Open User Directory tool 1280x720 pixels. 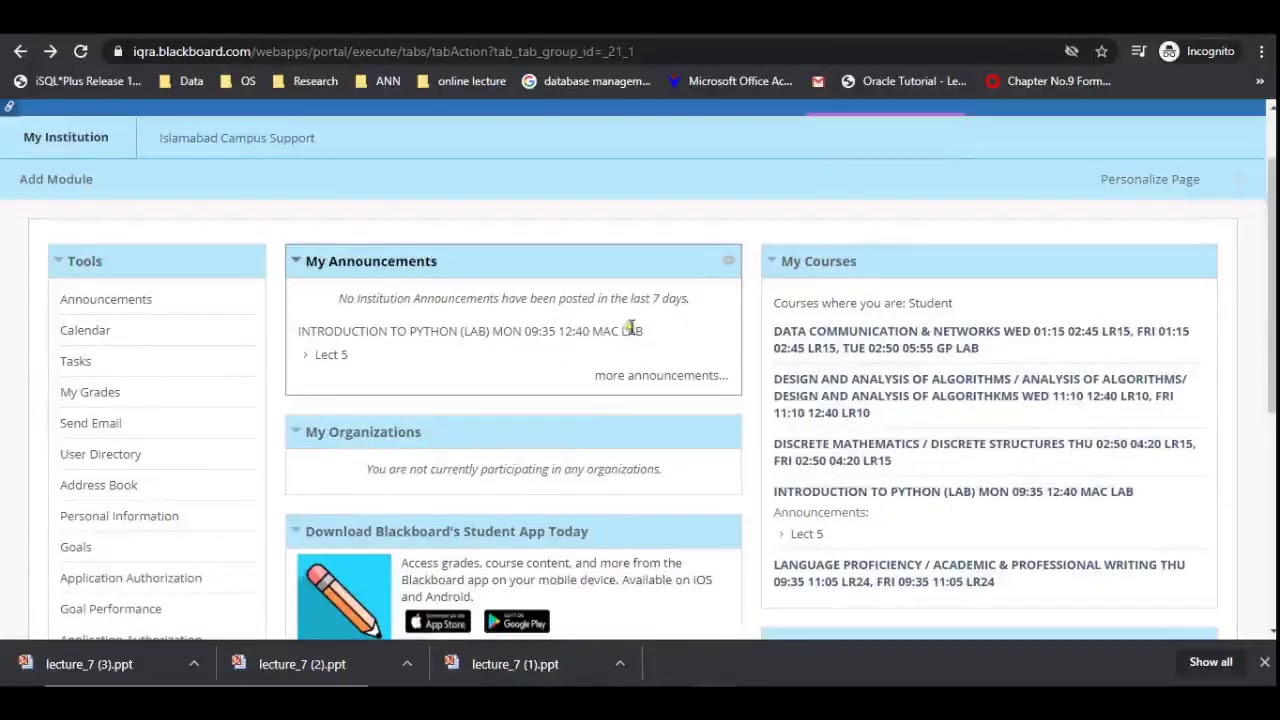(x=101, y=454)
